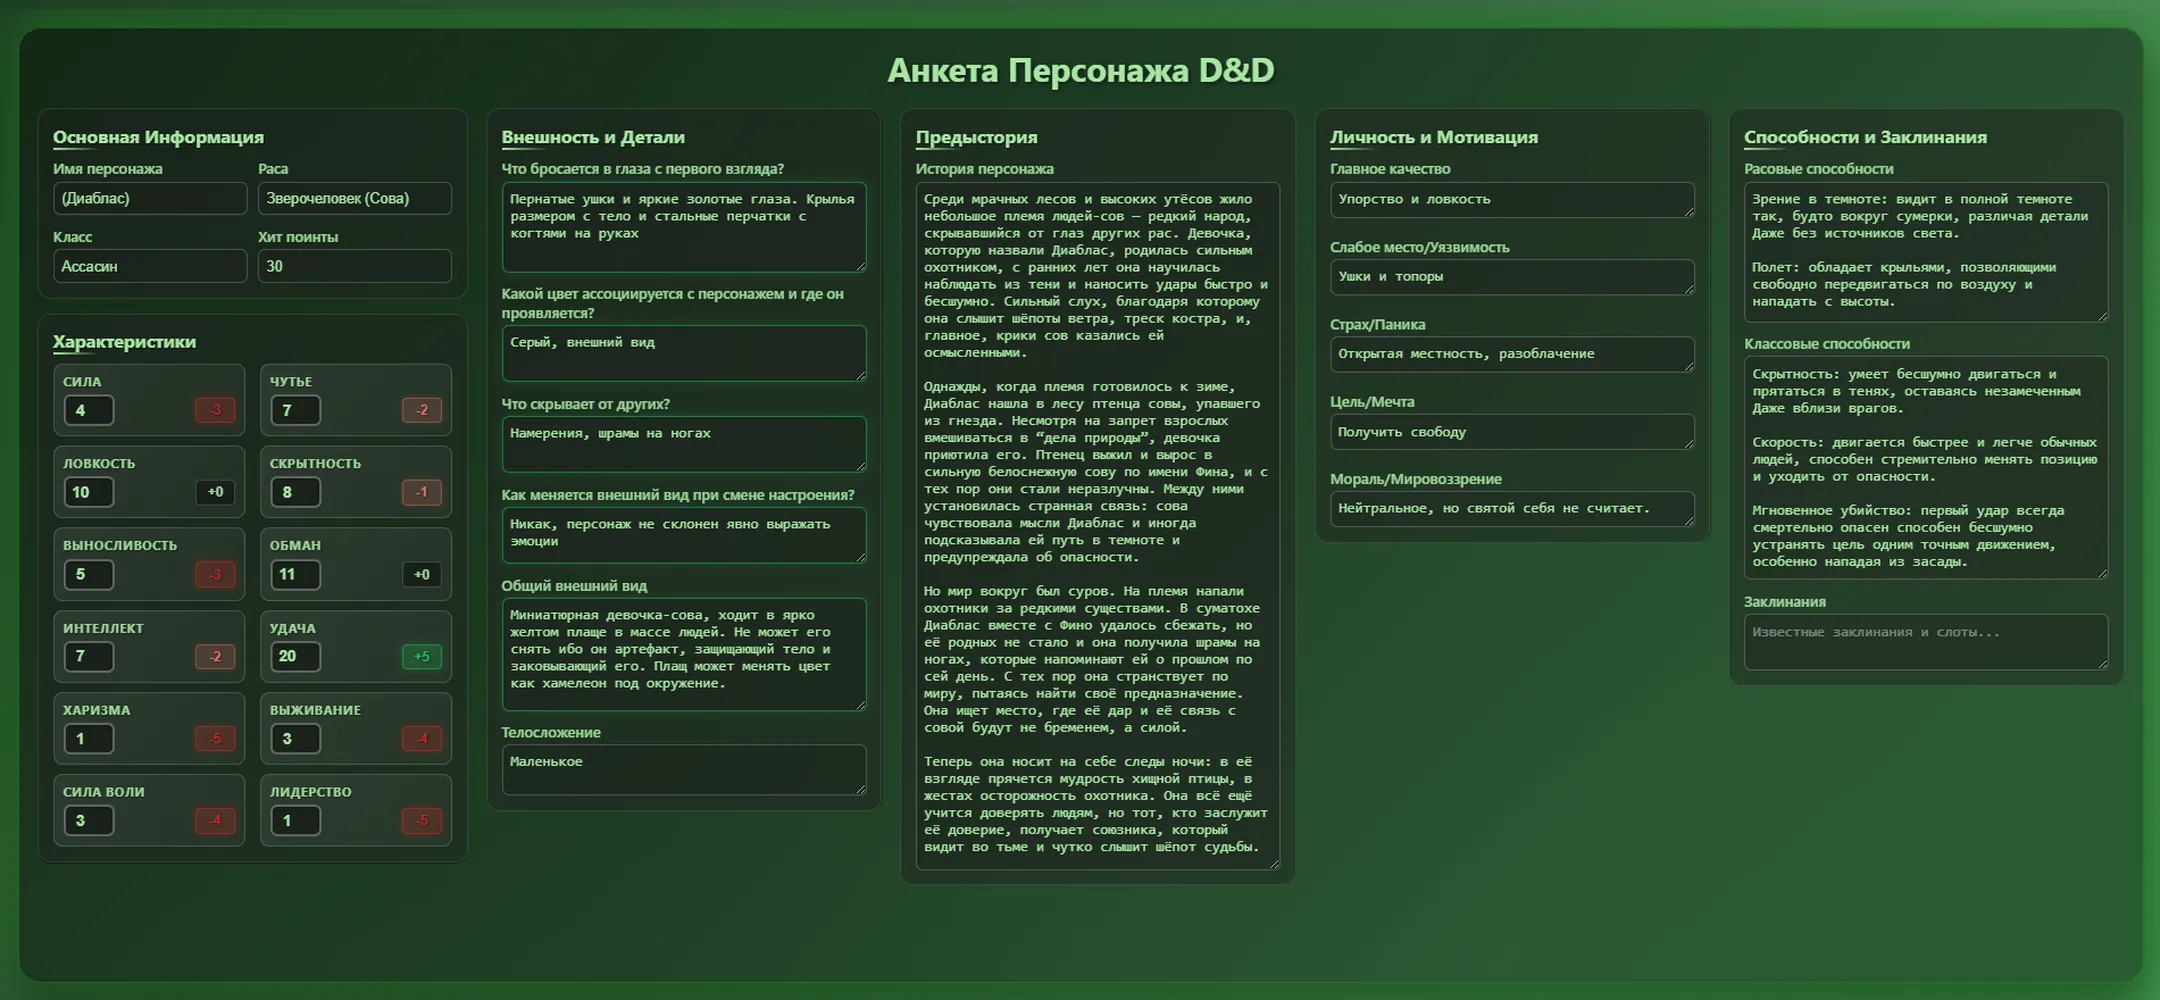Image resolution: width=2160 pixels, height=1000 pixels.
Task: Click the Расовые способности textarea
Action: [x=1926, y=252]
